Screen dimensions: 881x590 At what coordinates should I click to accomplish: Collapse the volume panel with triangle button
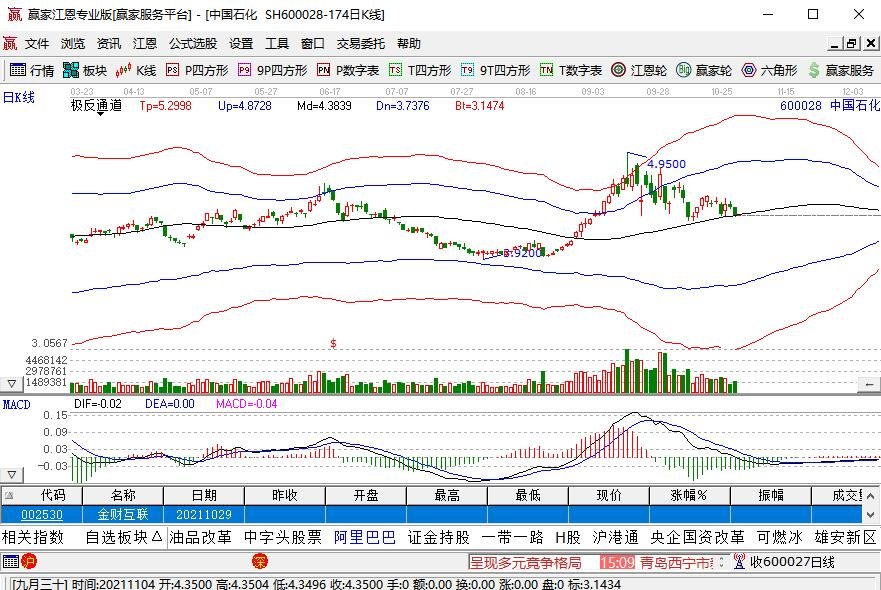coord(11,384)
